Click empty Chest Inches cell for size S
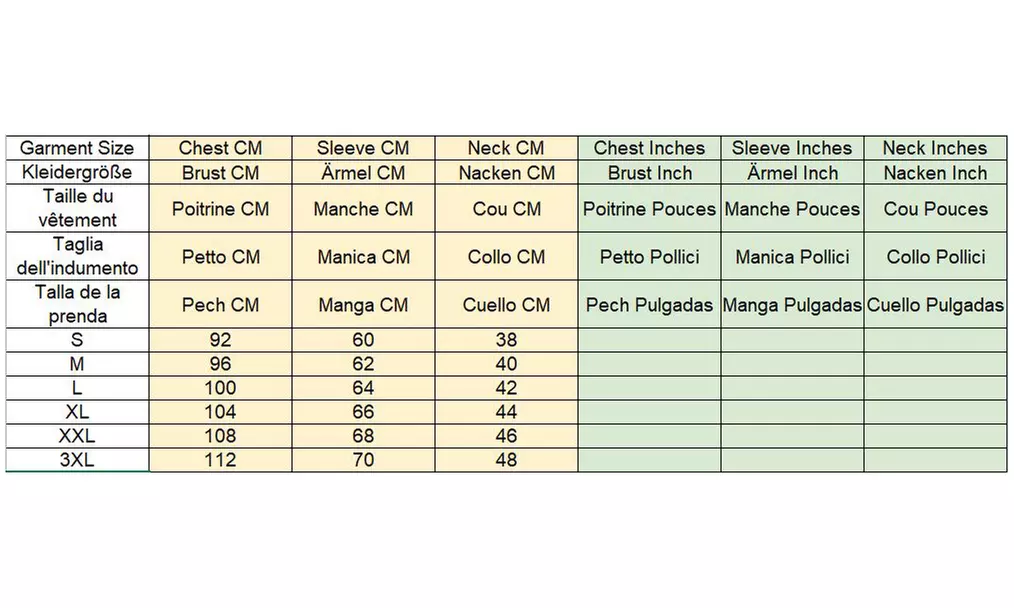This screenshot has width=1014, height=608. coord(649,340)
